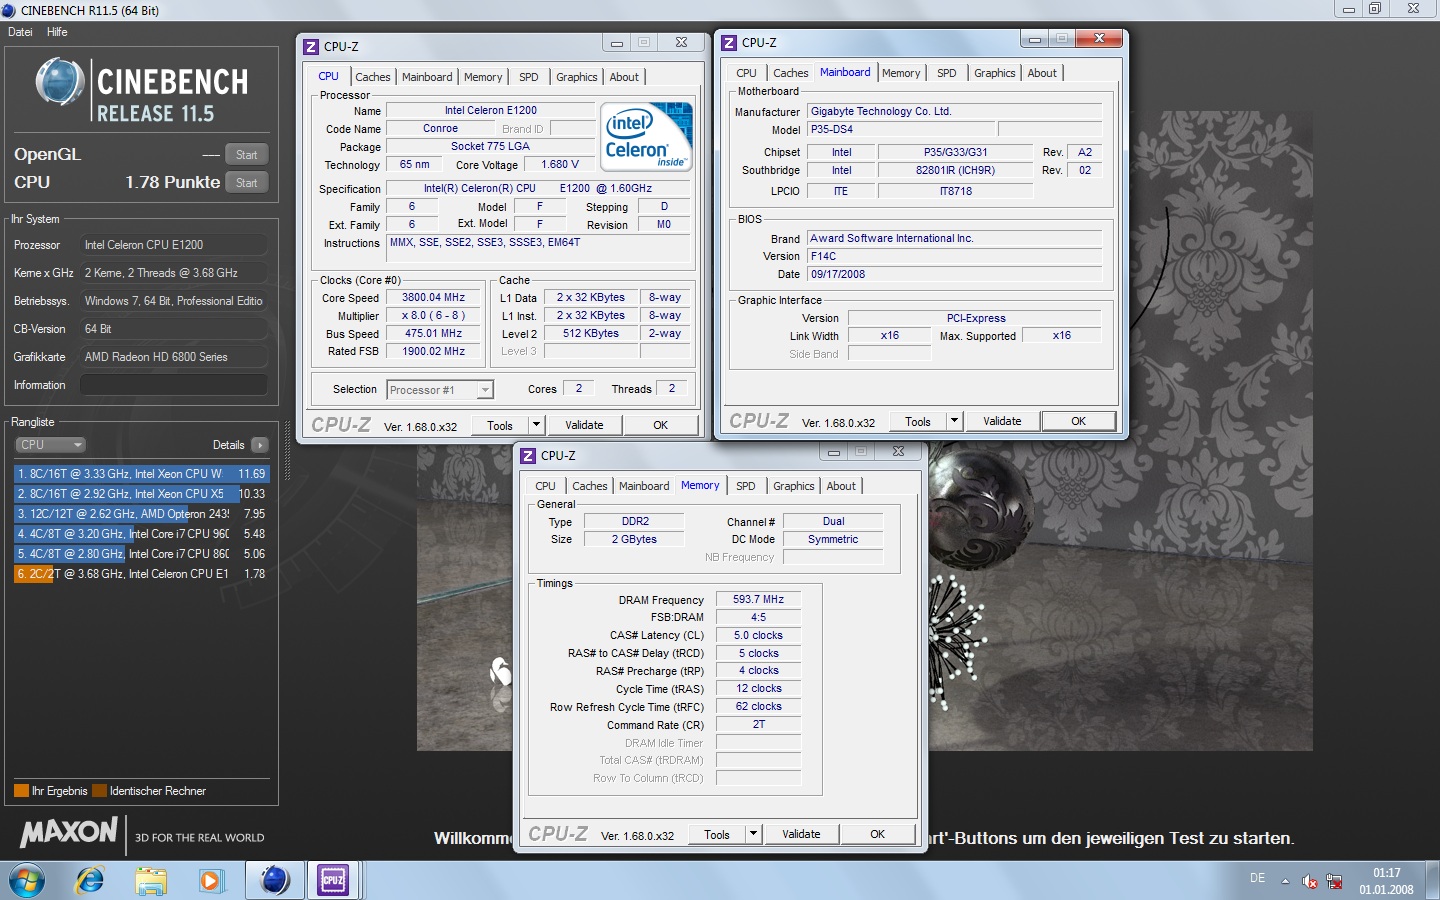Select rank 4 Core i7 3.20 GHz entry
This screenshot has height=900, width=1440.
tap(141, 534)
